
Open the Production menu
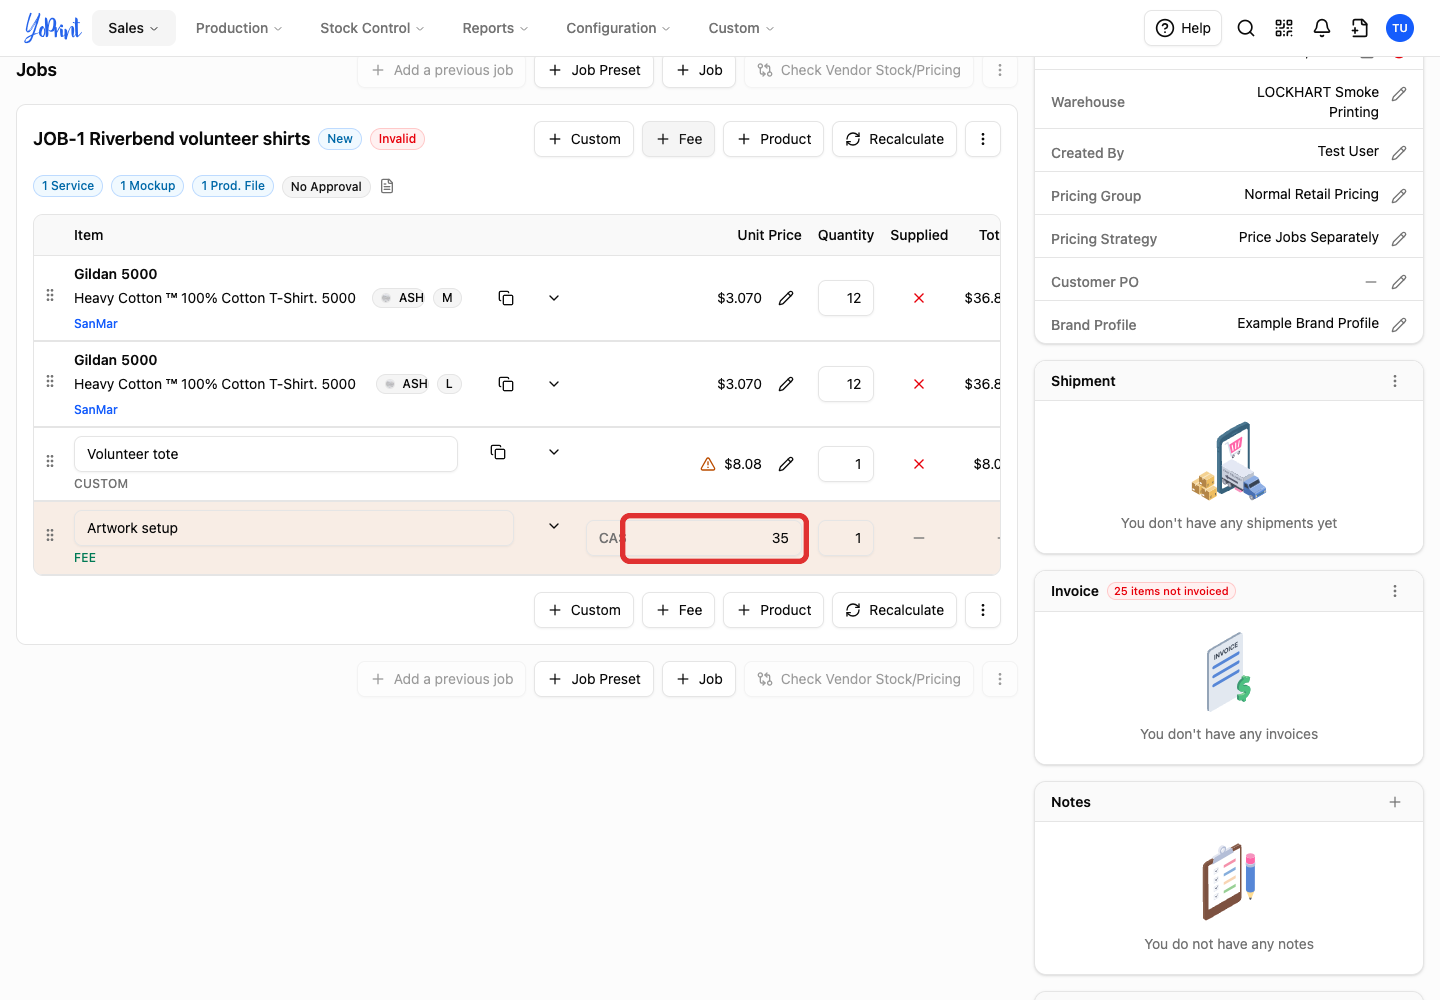pyautogui.click(x=239, y=28)
